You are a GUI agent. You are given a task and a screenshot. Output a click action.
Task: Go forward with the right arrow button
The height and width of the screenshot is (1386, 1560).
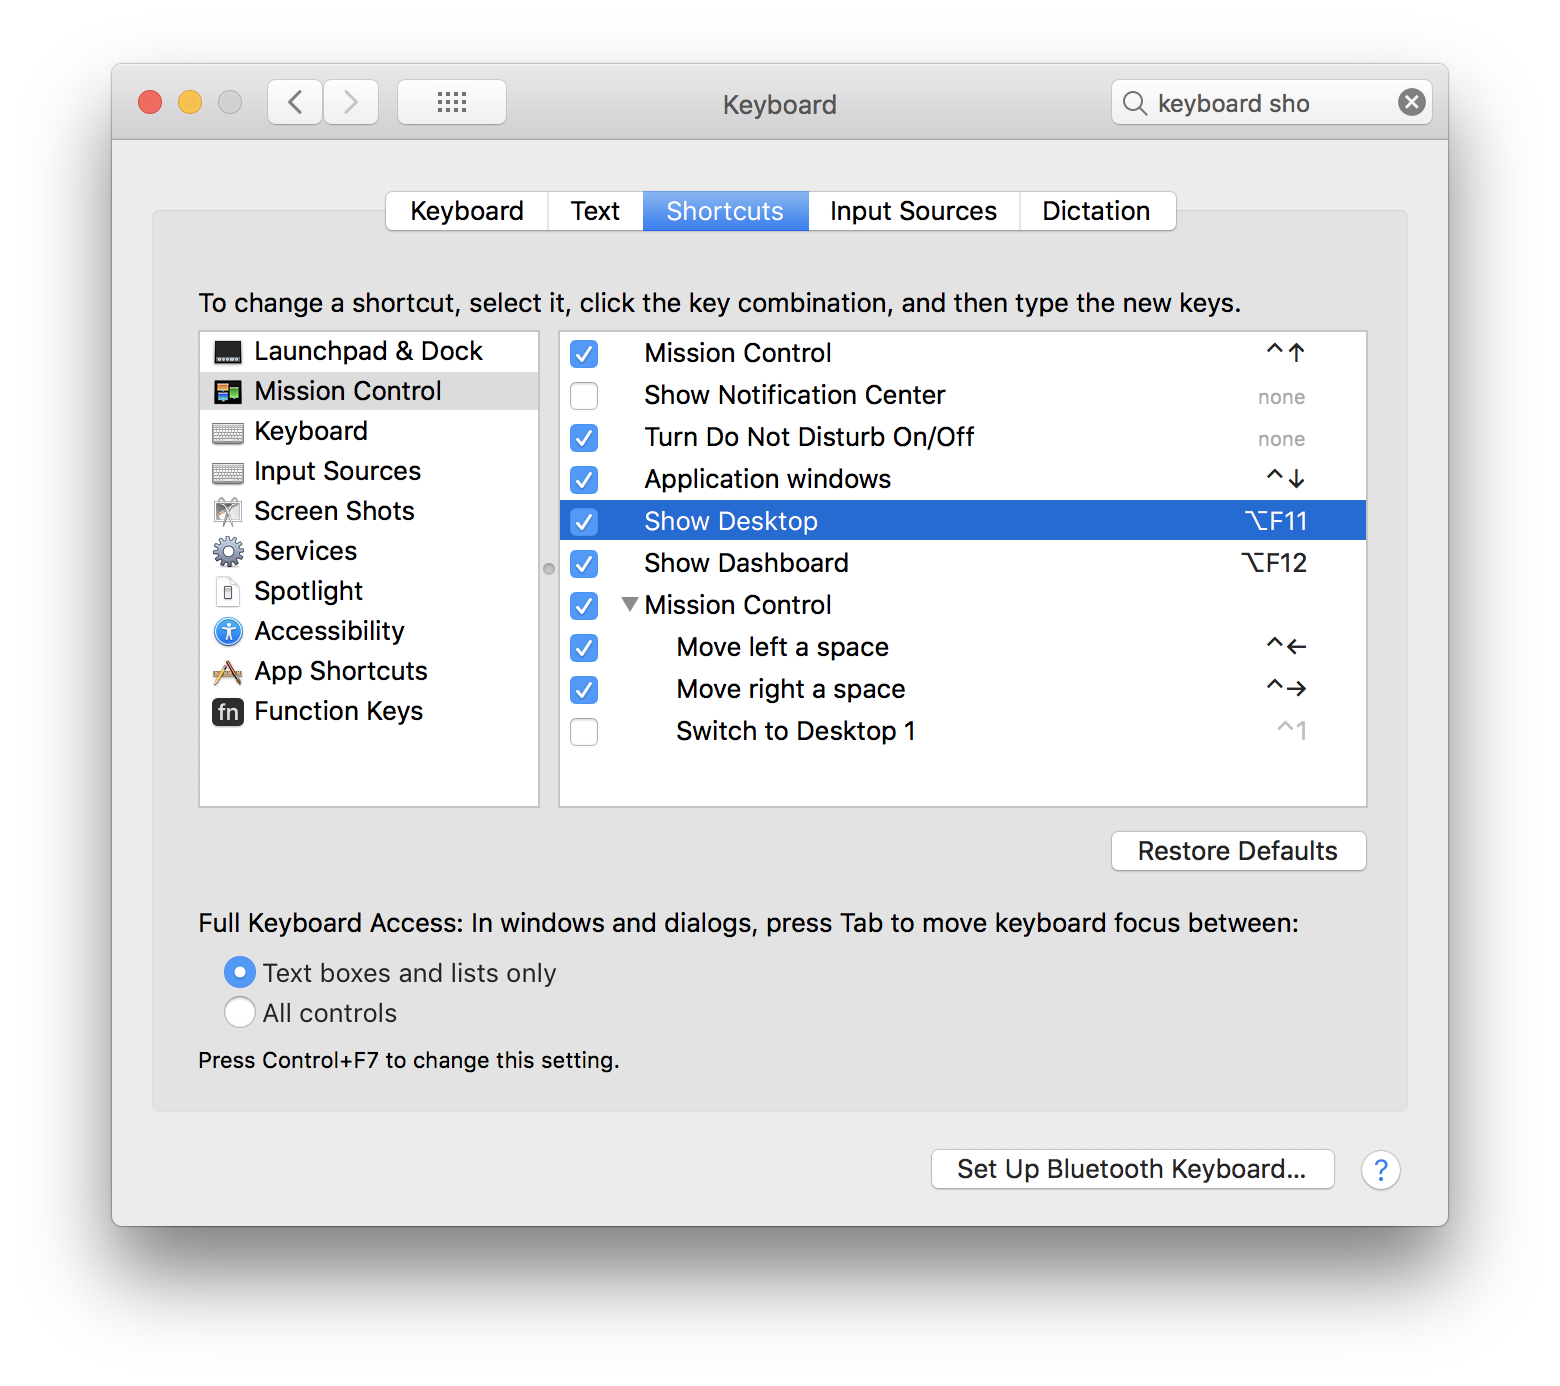(x=351, y=102)
